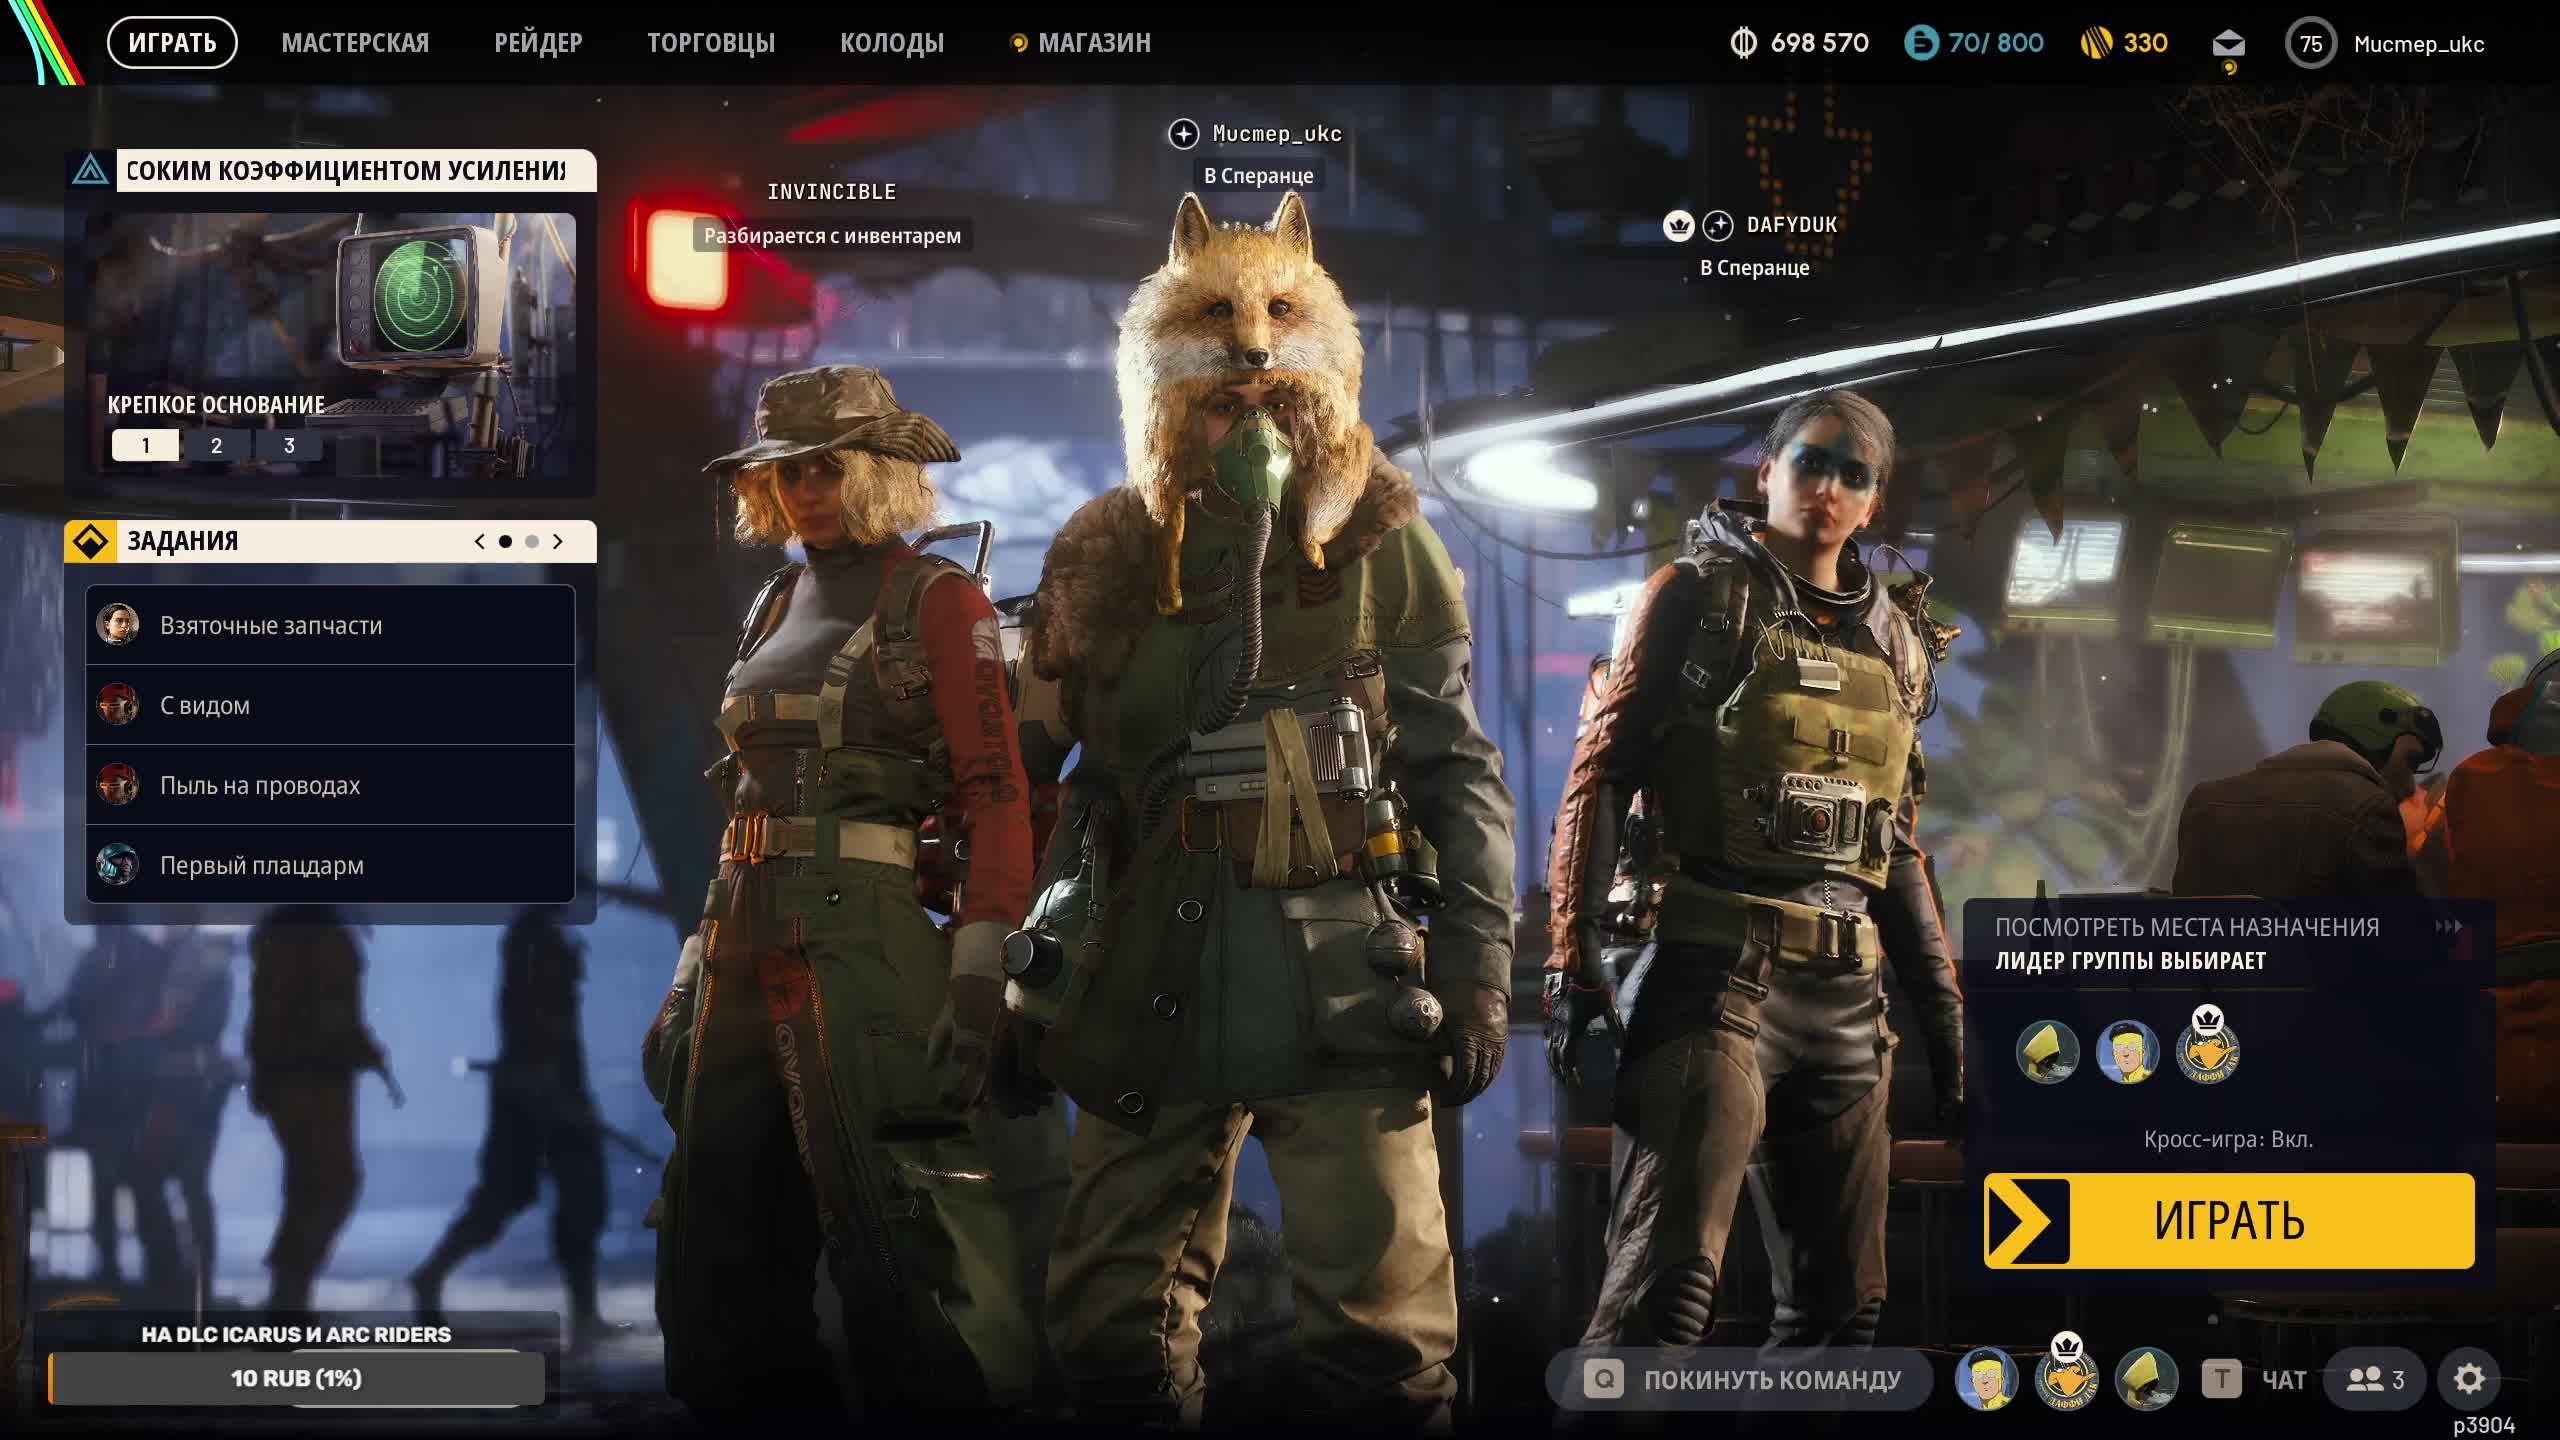The height and width of the screenshot is (1440, 2560).
Task: Open the mail inbox icon
Action: click(2228, 44)
